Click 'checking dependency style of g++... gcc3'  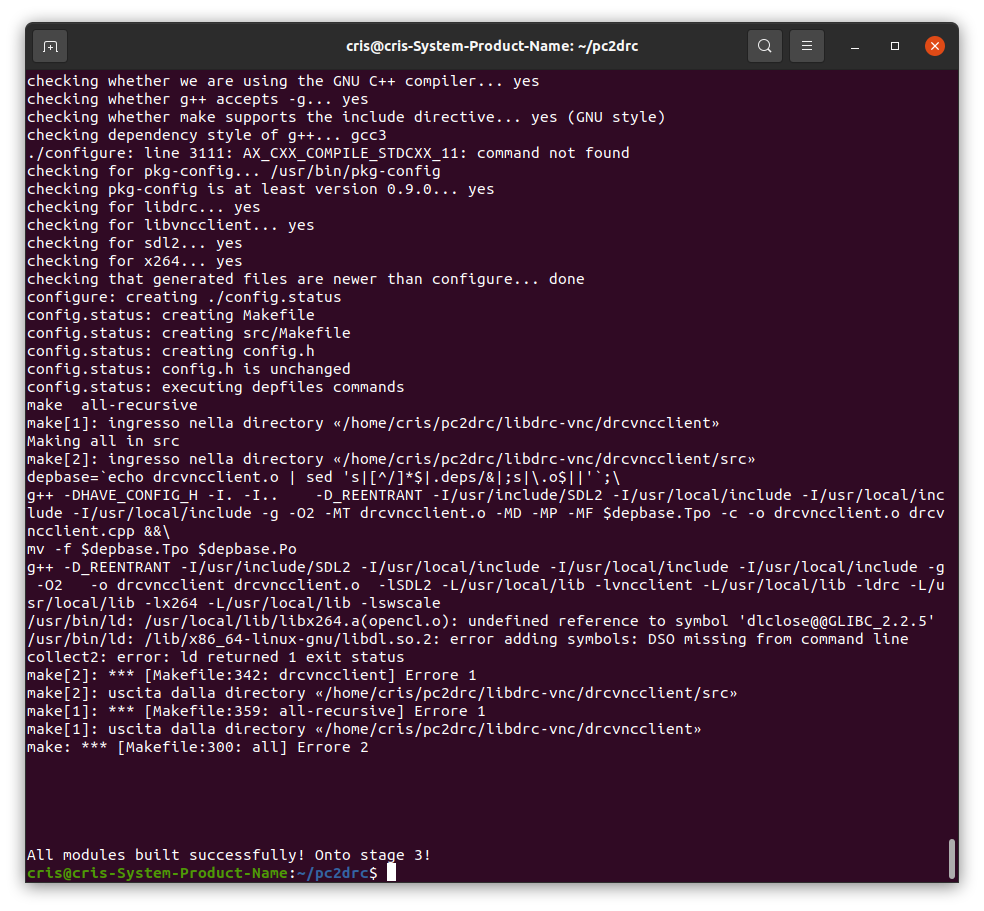pos(206,135)
